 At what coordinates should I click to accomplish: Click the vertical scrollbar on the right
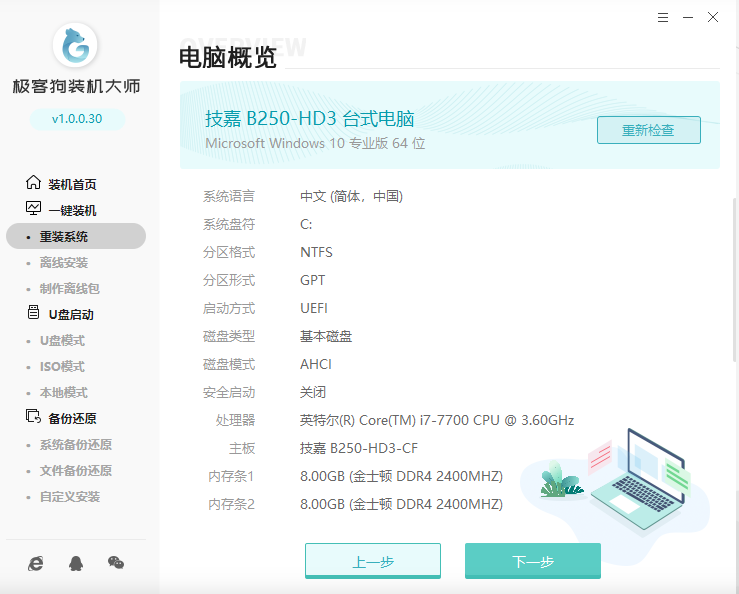tap(735, 280)
